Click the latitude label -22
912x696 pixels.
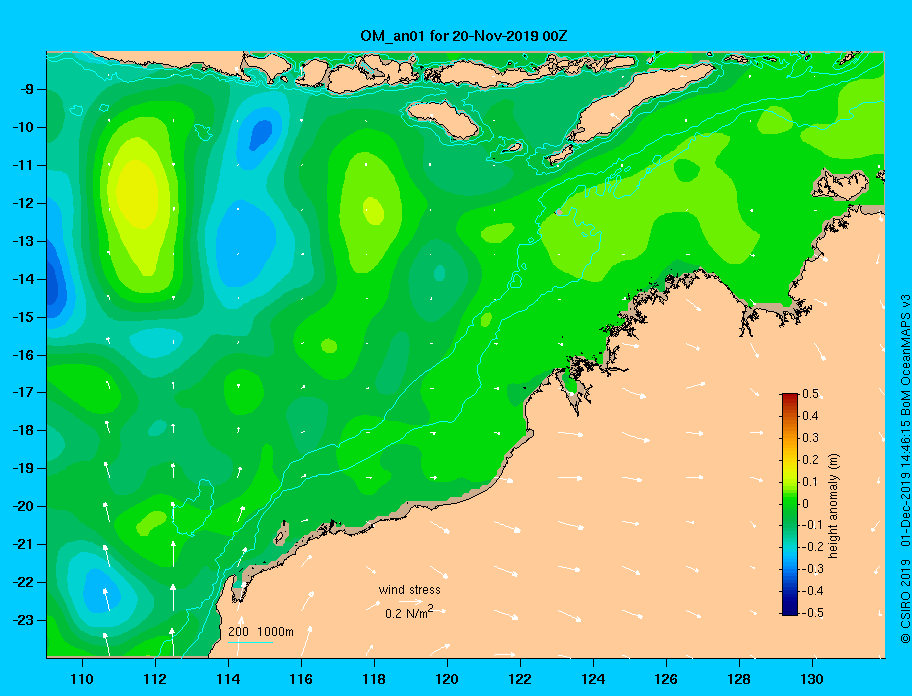(x=21, y=582)
